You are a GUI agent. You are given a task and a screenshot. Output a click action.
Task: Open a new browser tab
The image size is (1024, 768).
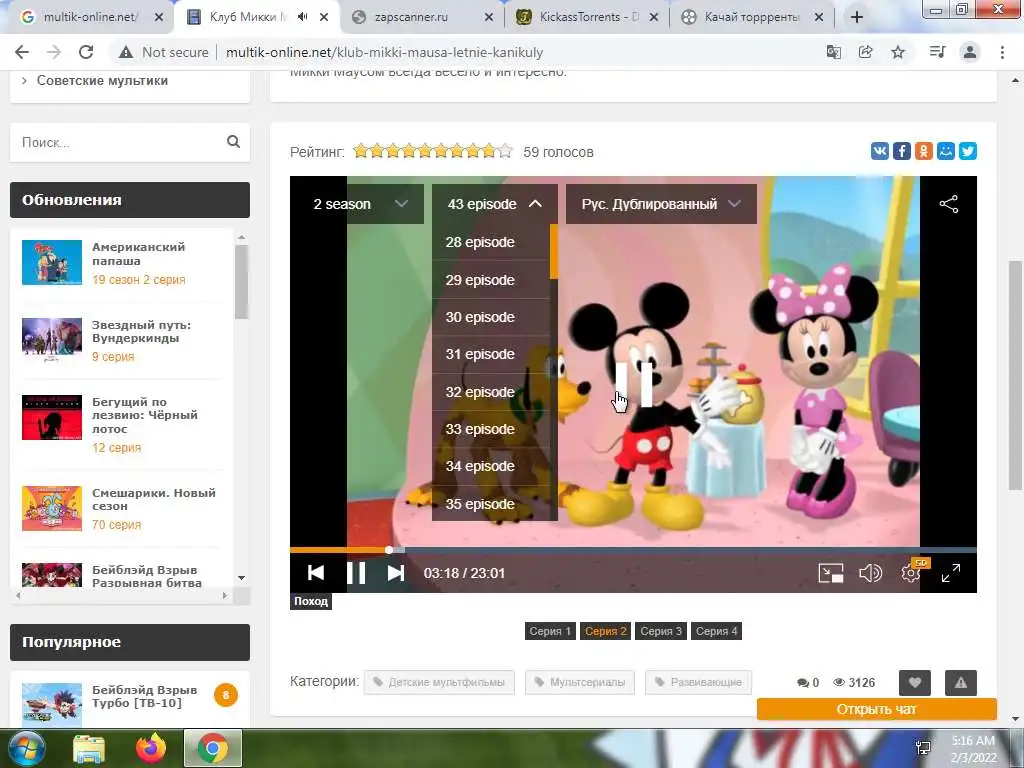click(857, 18)
